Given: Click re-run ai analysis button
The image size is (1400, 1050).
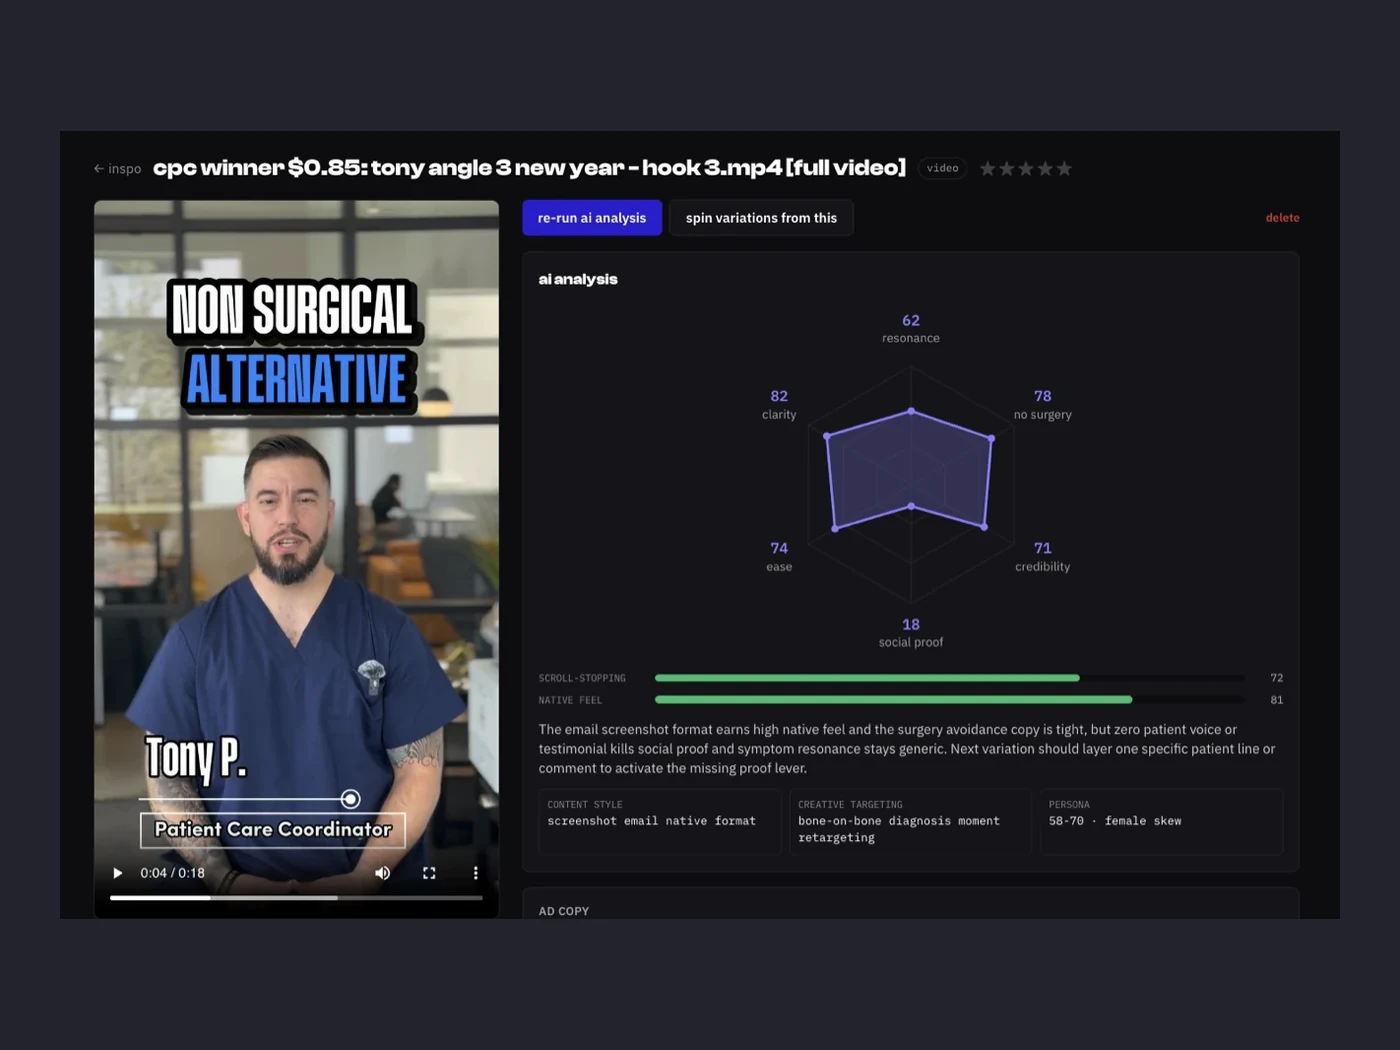Looking at the screenshot, I should [x=592, y=218].
